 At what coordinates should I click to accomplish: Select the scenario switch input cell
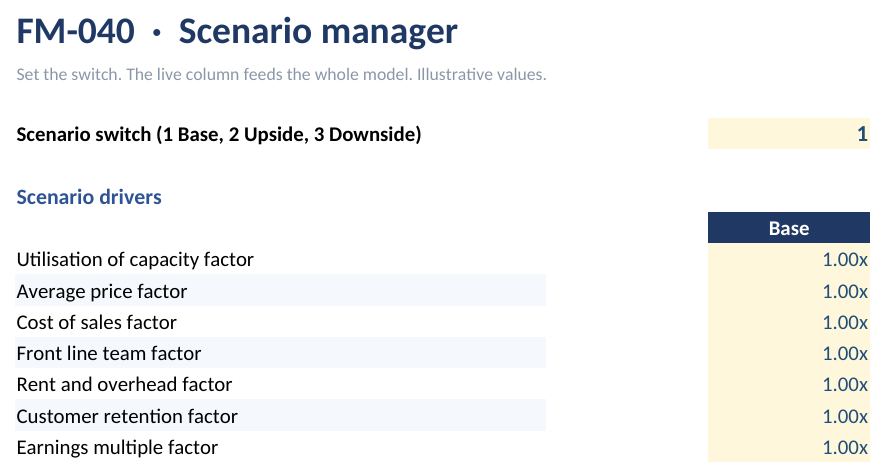(x=788, y=134)
